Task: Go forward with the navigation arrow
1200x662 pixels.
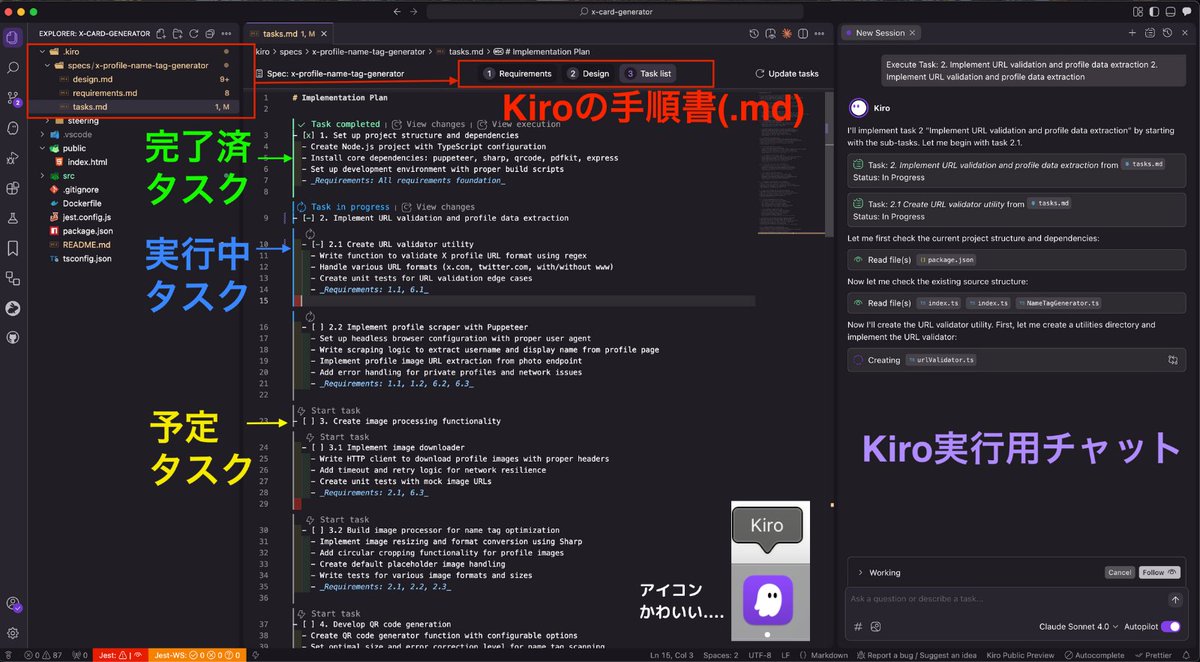Action: pos(415,11)
